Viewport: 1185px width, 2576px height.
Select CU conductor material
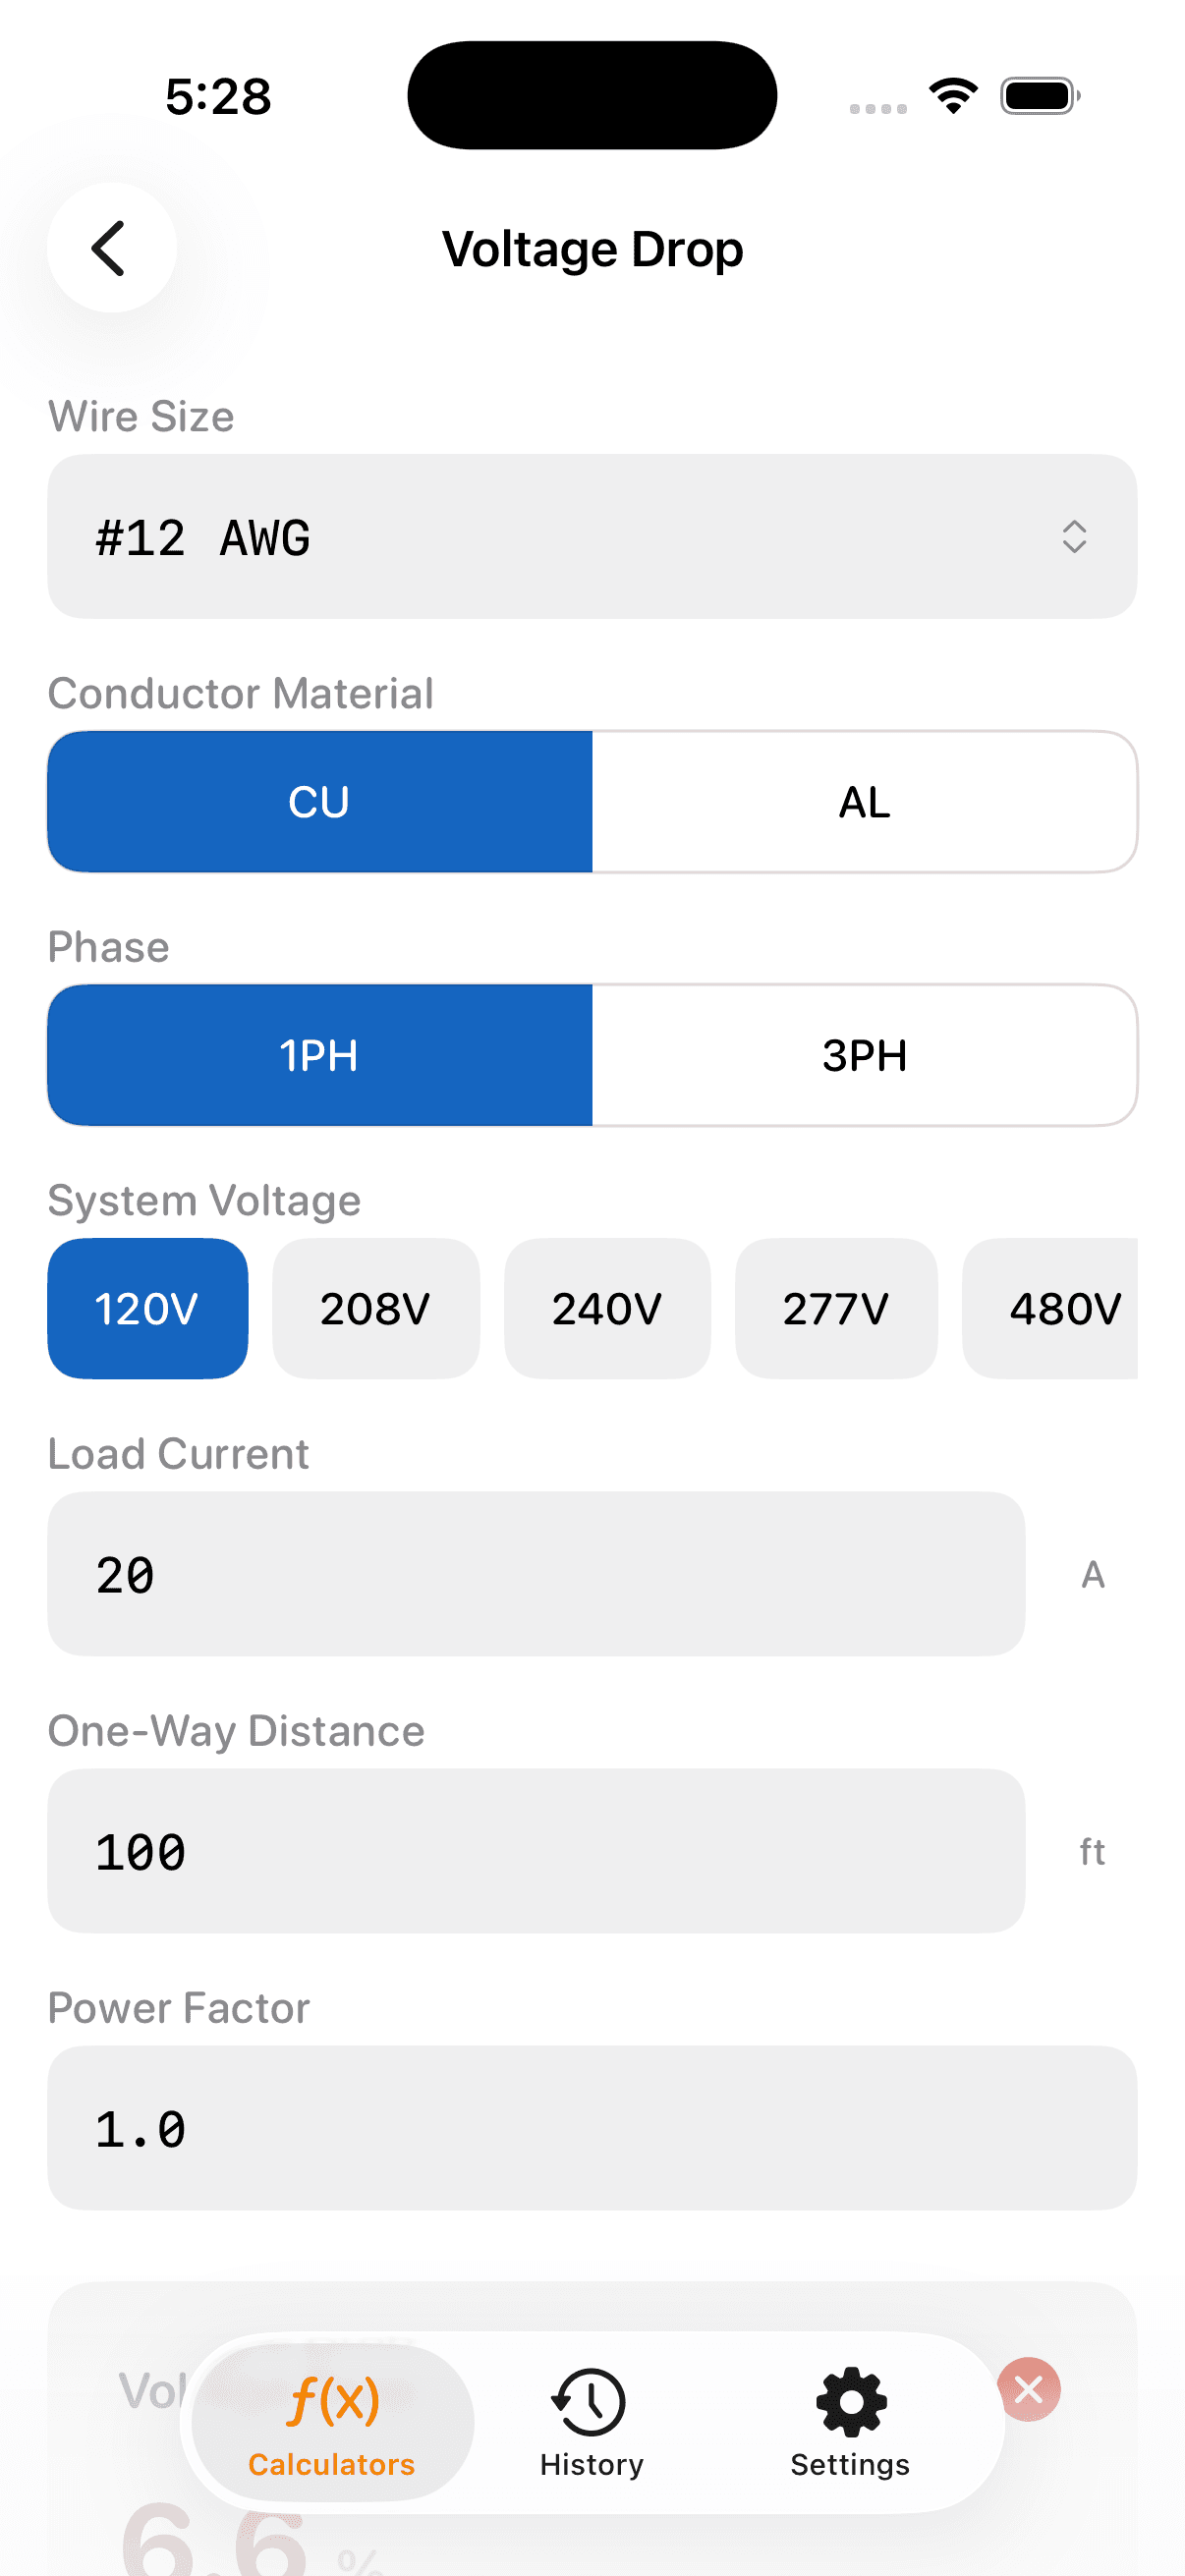(319, 802)
